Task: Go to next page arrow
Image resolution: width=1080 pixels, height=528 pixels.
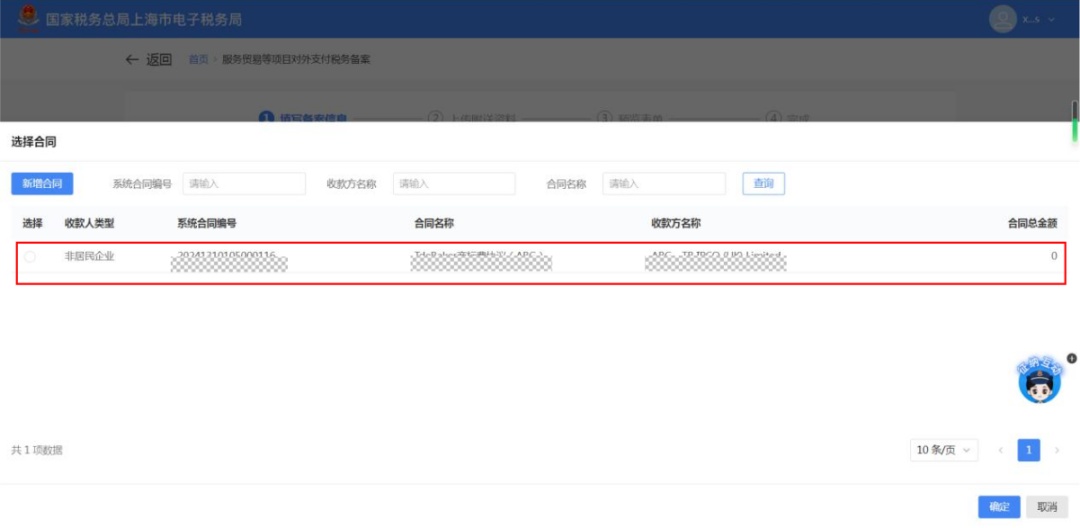Action: [1057, 450]
